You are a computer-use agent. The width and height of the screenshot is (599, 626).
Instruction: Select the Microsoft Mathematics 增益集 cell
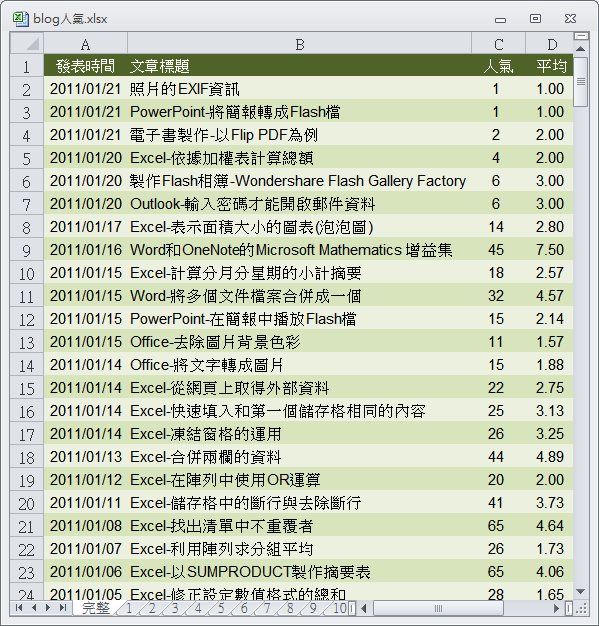click(x=300, y=250)
